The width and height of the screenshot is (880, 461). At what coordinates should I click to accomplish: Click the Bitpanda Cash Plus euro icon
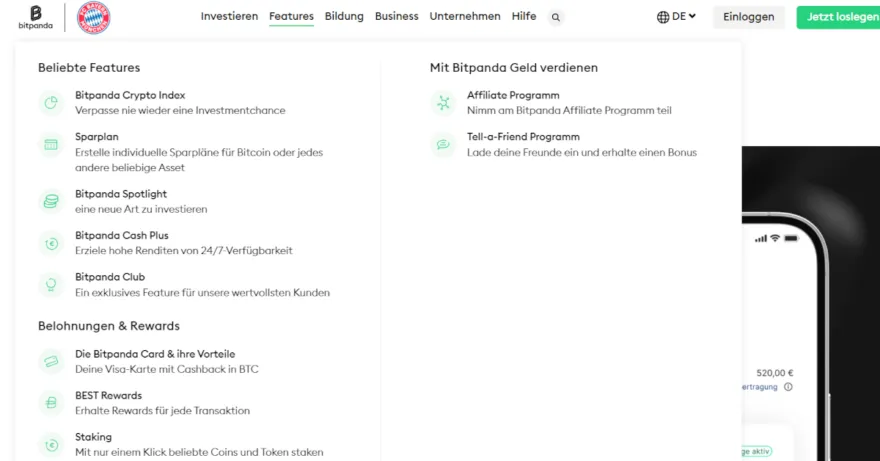click(51, 243)
